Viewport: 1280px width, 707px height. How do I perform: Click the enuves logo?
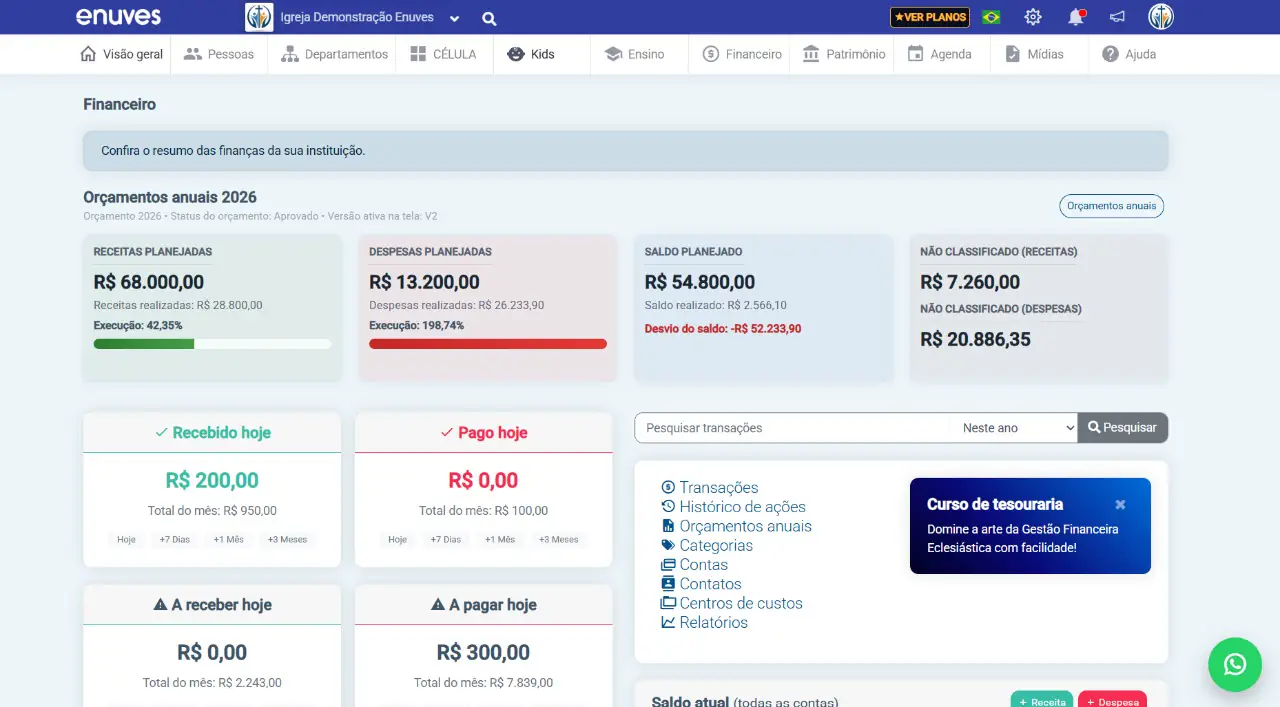click(118, 17)
